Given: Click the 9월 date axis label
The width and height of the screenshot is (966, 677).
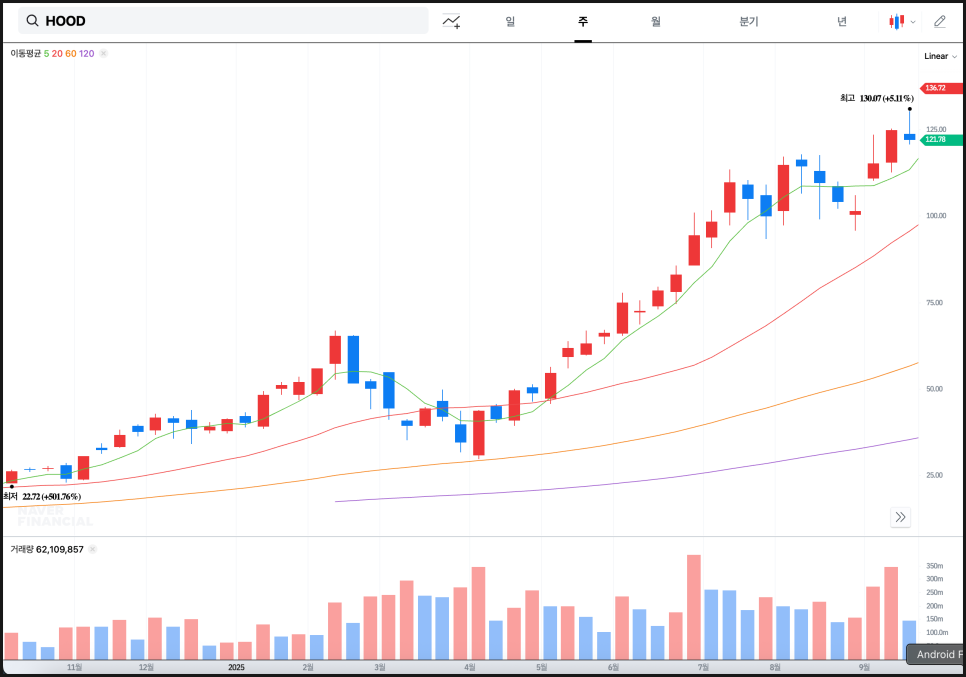Looking at the screenshot, I should pyautogui.click(x=864, y=667).
